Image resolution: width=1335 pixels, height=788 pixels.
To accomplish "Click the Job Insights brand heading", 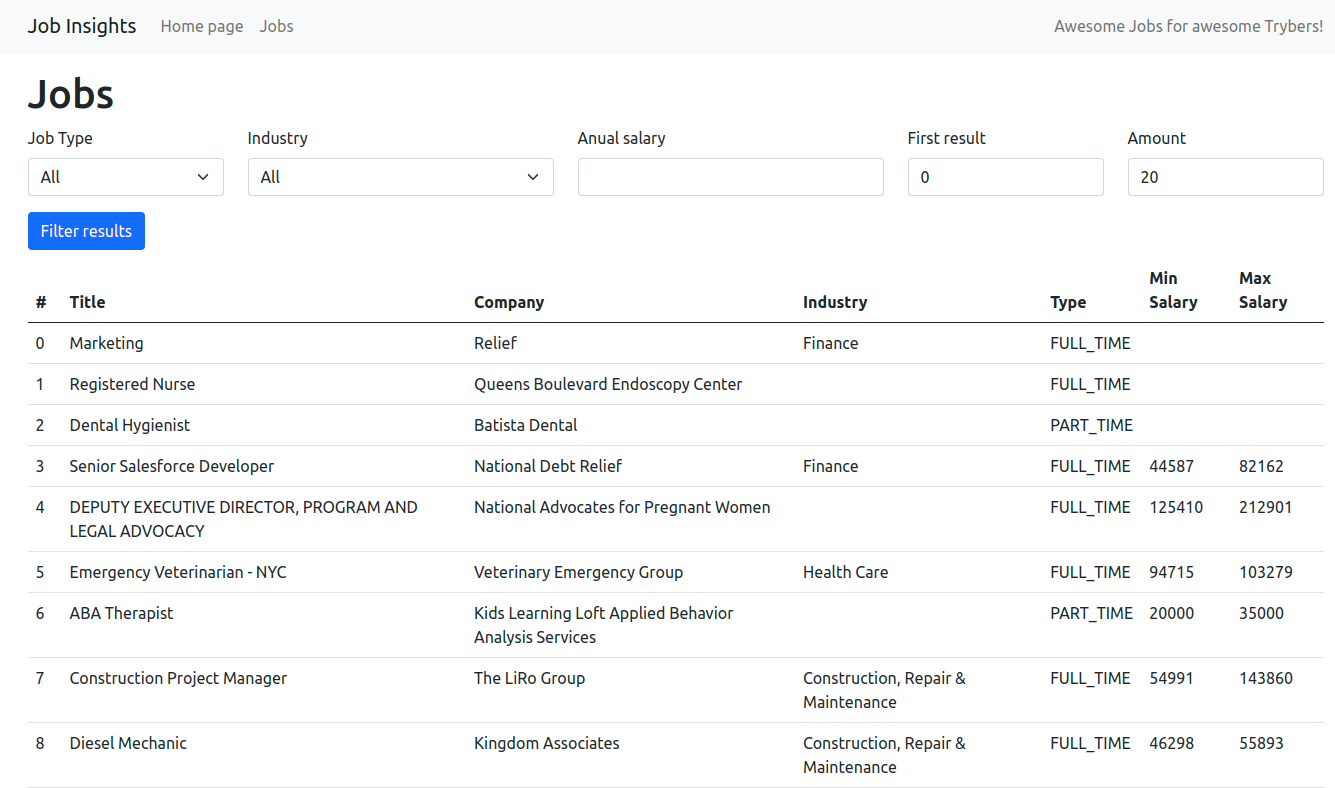I will pyautogui.click(x=81, y=26).
